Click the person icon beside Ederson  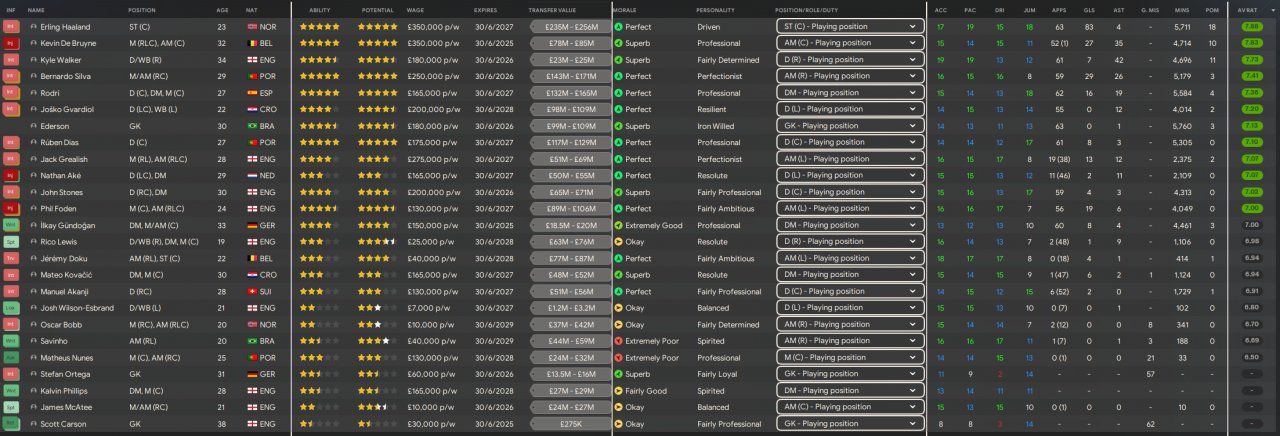pyautogui.click(x=33, y=126)
